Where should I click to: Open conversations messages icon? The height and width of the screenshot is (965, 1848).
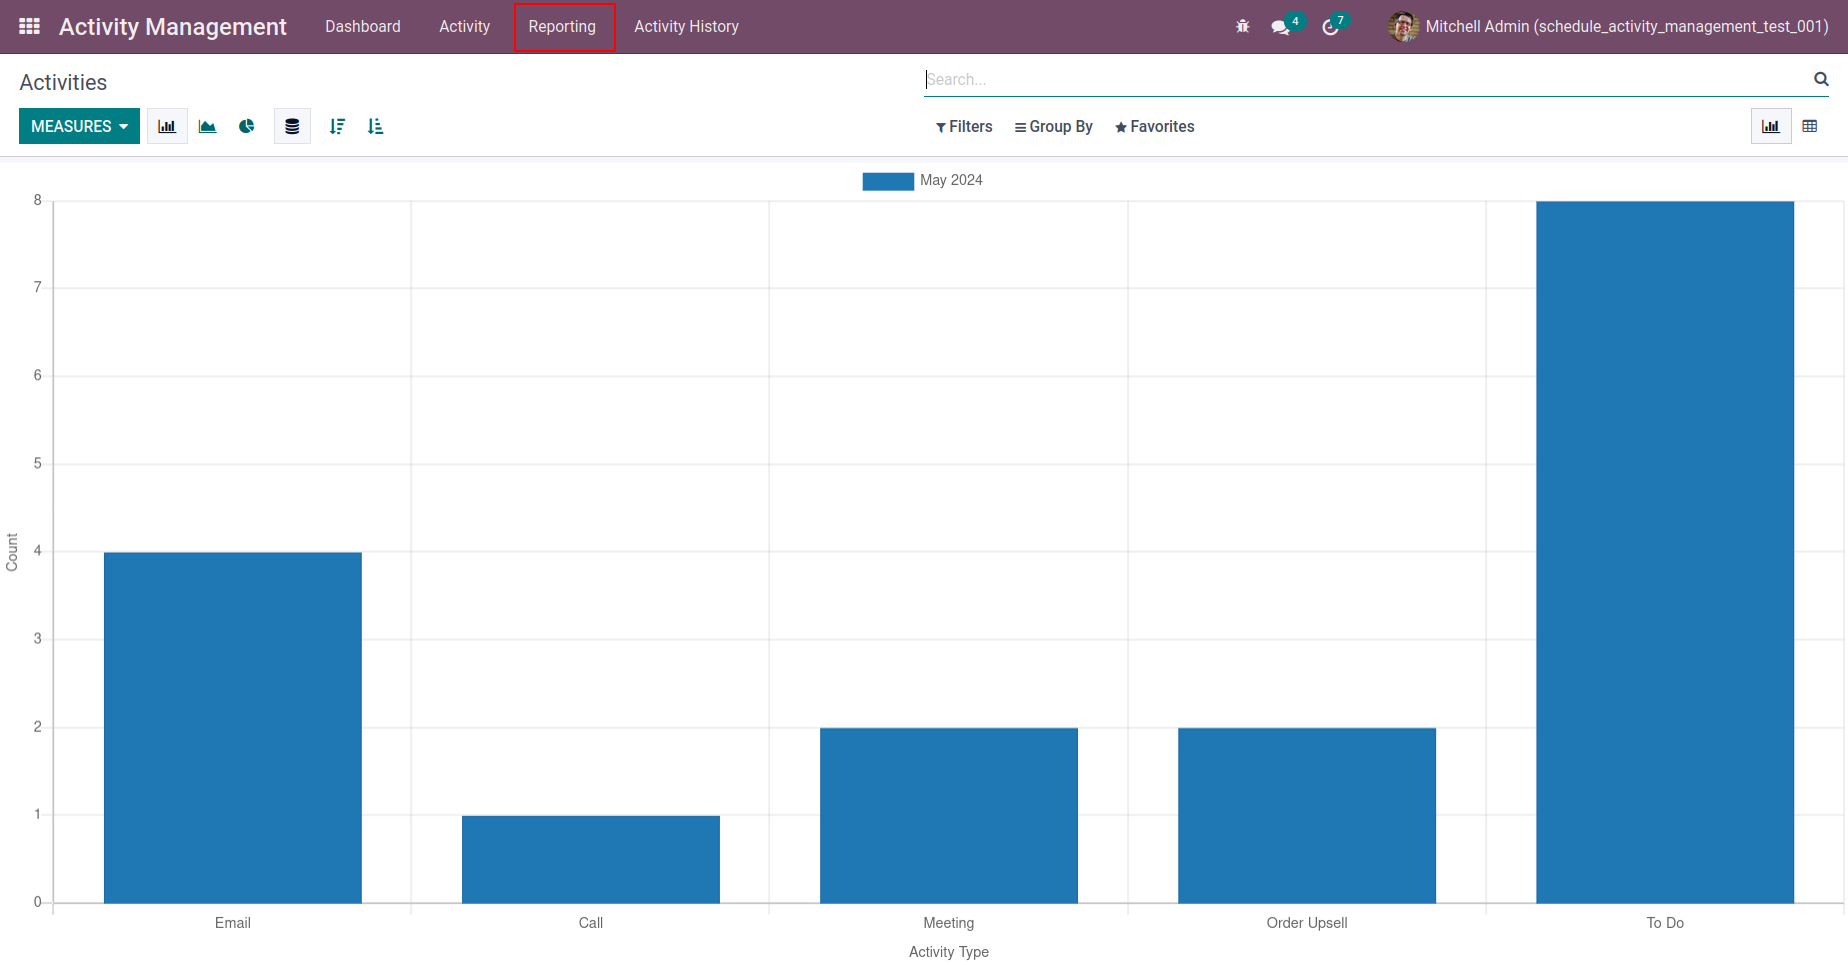1280,27
